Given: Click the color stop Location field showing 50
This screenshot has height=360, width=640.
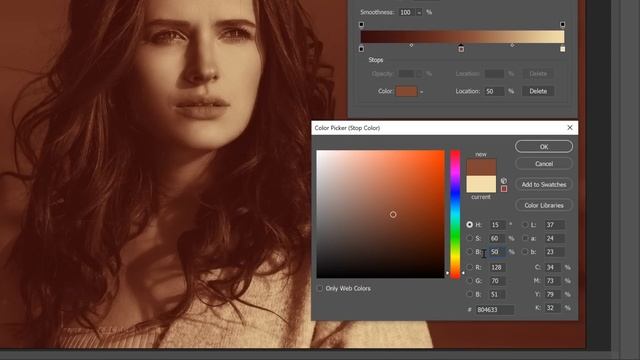Looking at the screenshot, I should [x=494, y=91].
